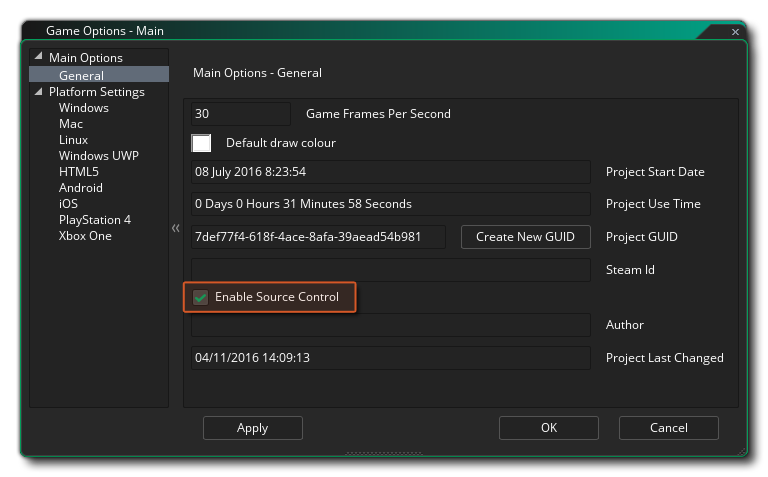Select the Mac platform entry
This screenshot has width=768, height=477.
(x=70, y=124)
